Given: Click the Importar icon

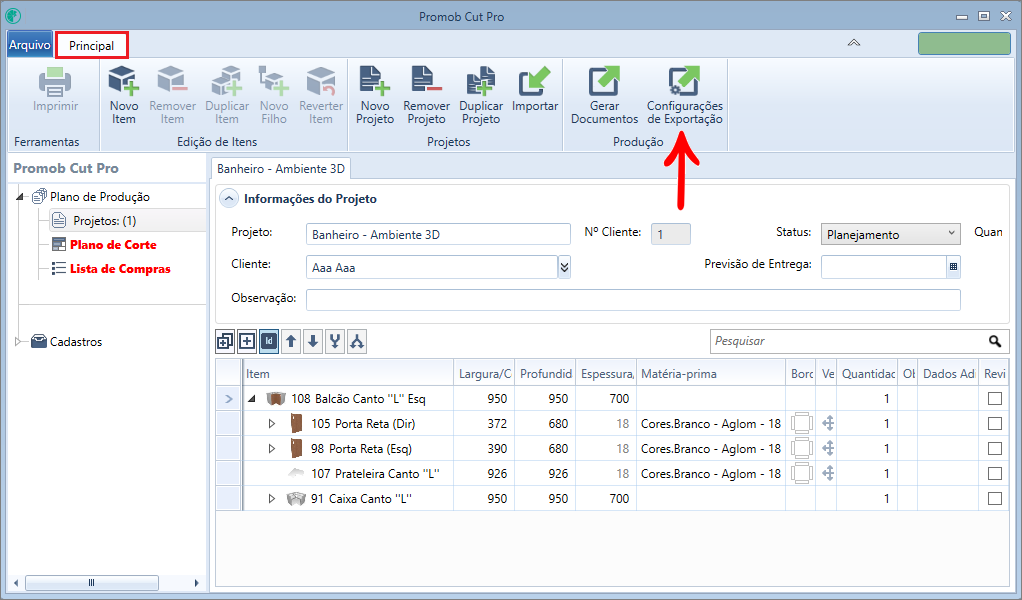Looking at the screenshot, I should [x=534, y=81].
